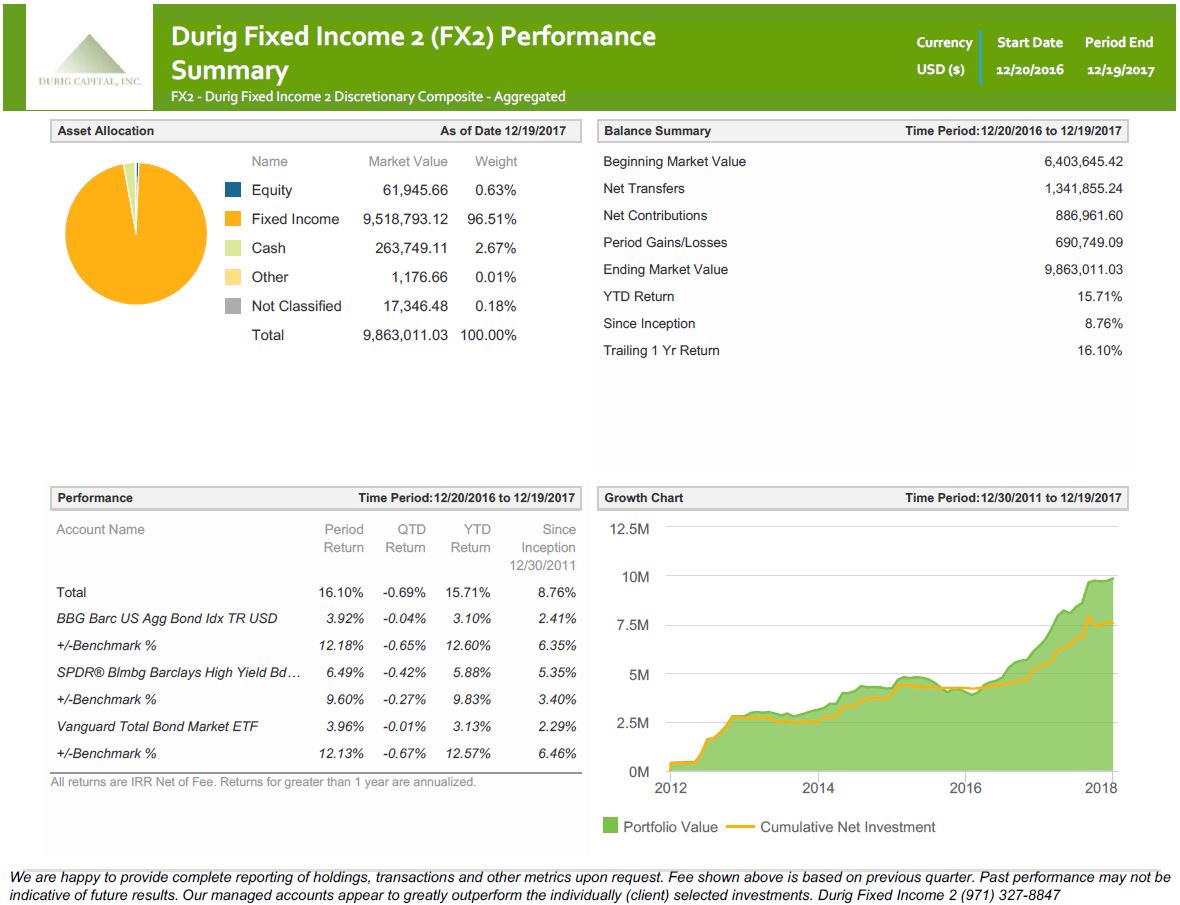
Task: Click the Since Inception 12/30/2011 column header
Action: (x=543, y=548)
